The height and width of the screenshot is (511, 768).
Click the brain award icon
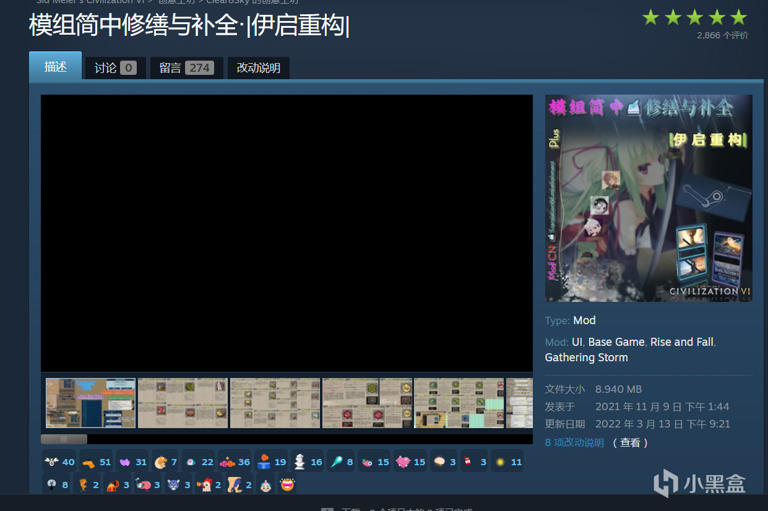(444, 462)
